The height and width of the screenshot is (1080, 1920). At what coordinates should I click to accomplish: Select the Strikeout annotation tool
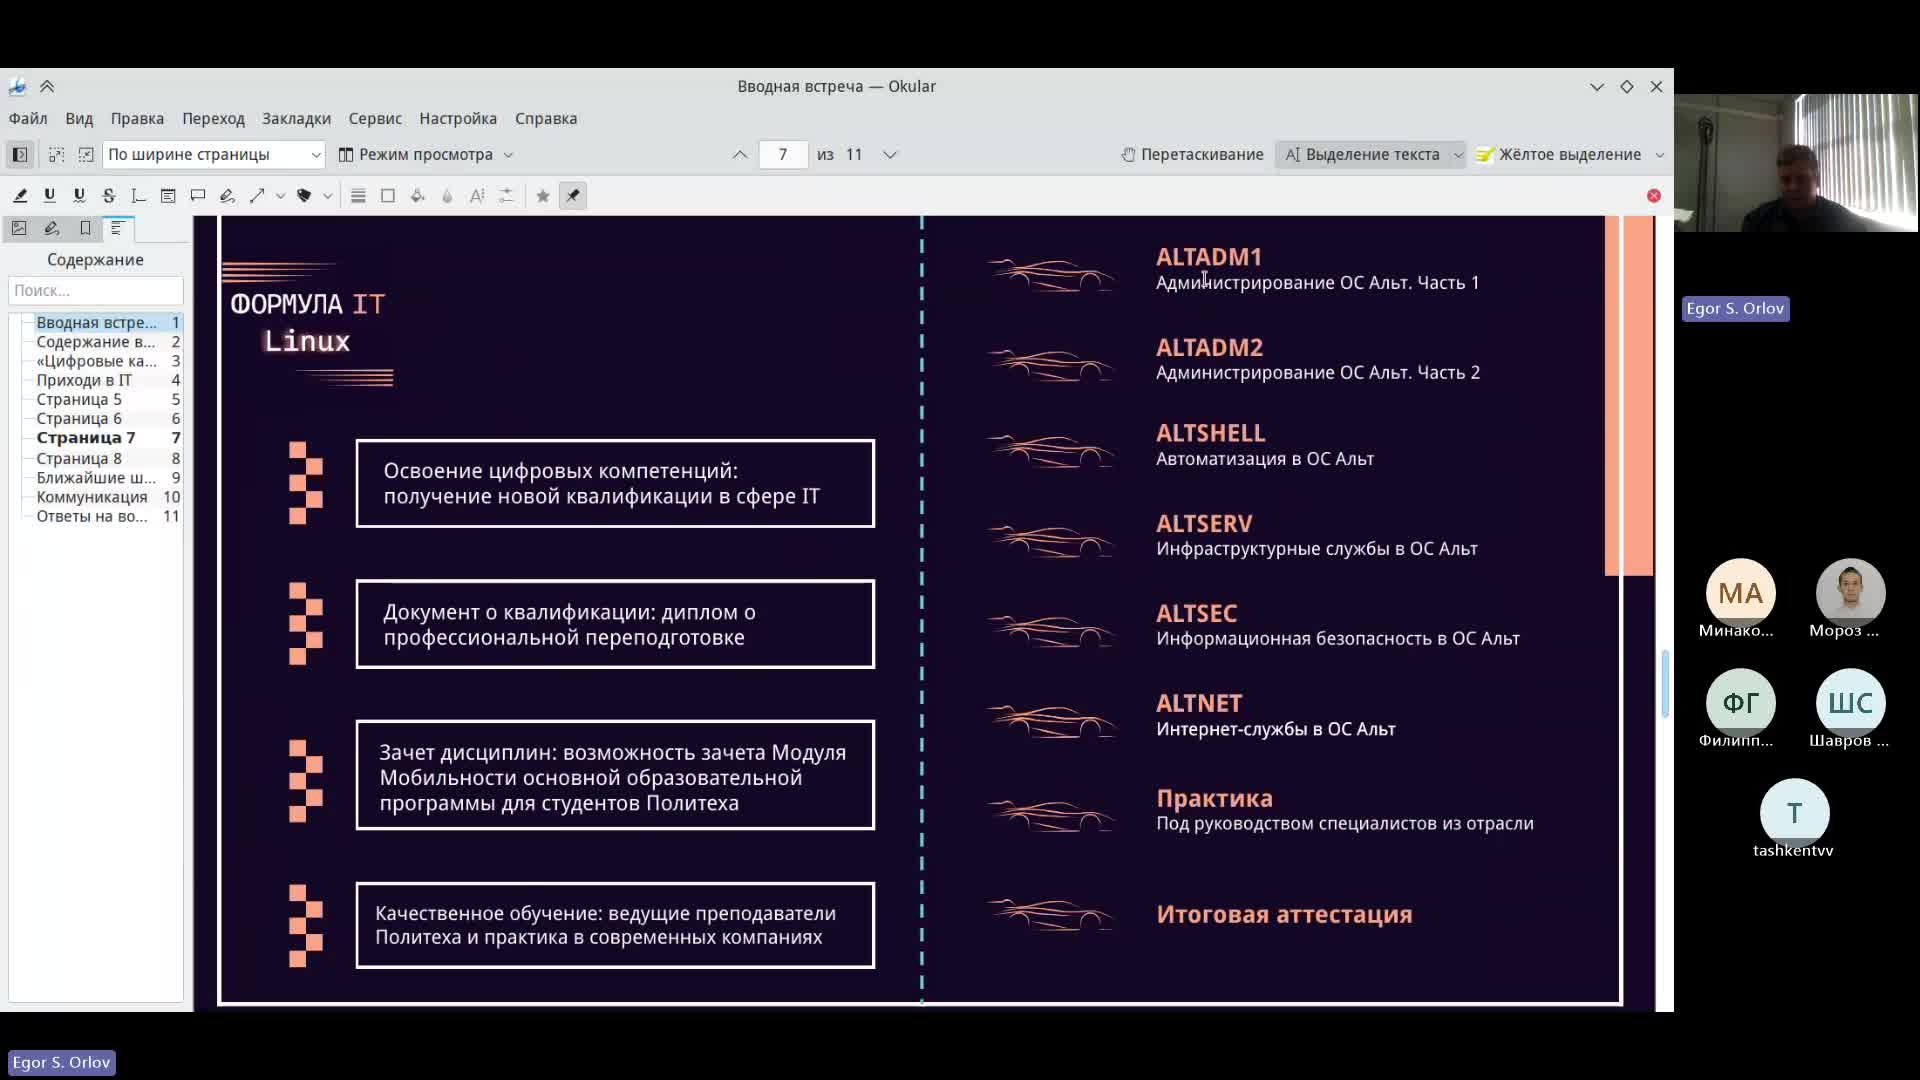tap(109, 196)
